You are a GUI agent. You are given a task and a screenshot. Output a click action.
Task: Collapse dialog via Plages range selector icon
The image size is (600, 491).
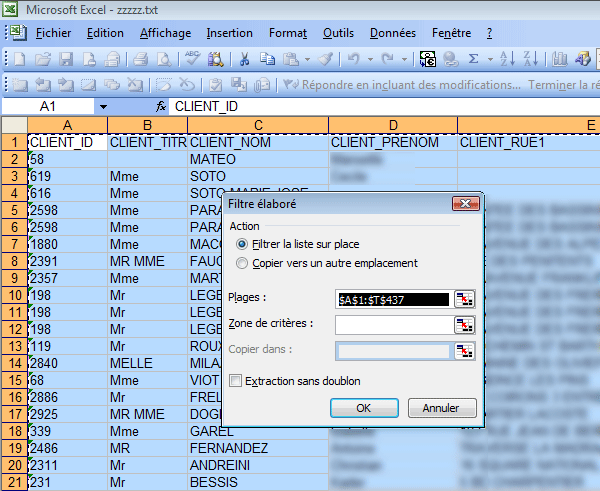tap(464, 298)
